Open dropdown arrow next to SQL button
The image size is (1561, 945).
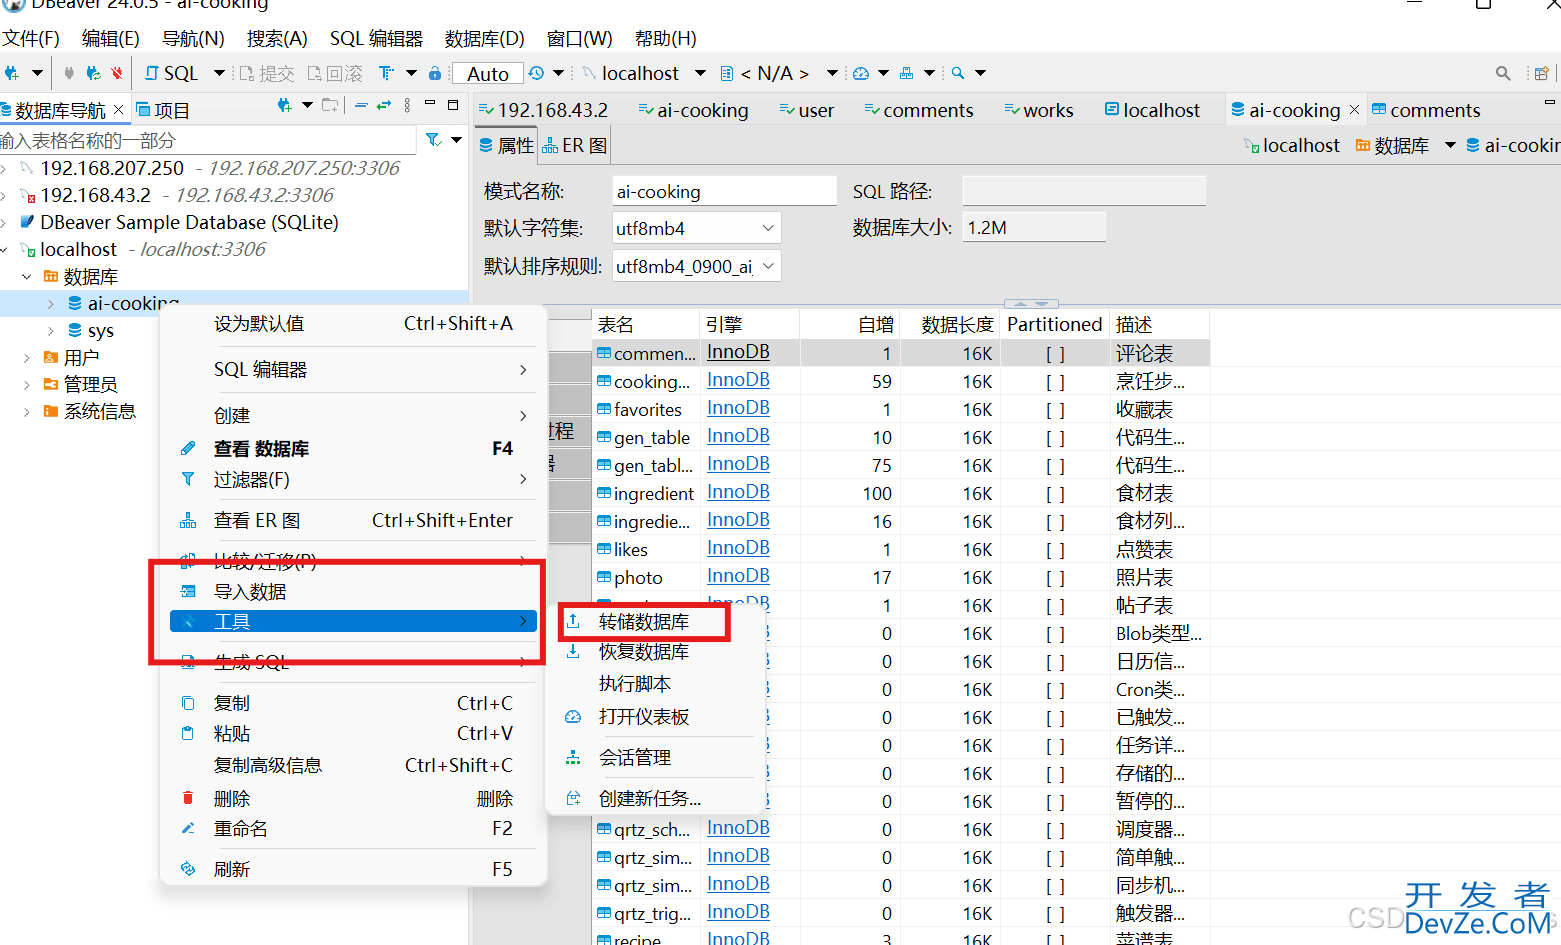coord(219,73)
